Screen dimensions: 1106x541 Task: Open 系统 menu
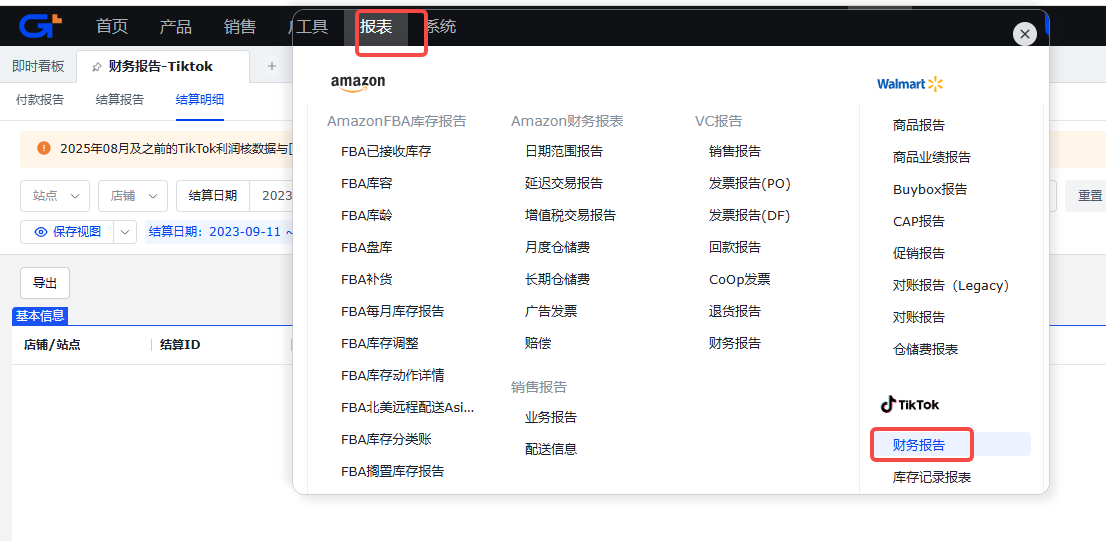[x=441, y=27]
